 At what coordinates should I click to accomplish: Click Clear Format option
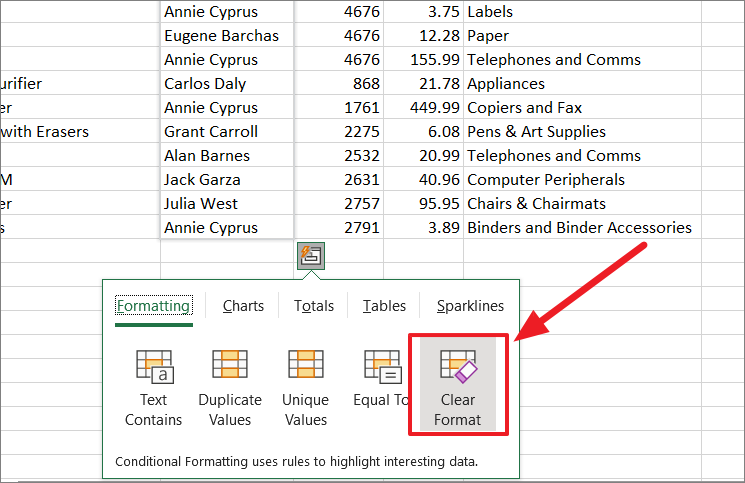[x=458, y=384]
